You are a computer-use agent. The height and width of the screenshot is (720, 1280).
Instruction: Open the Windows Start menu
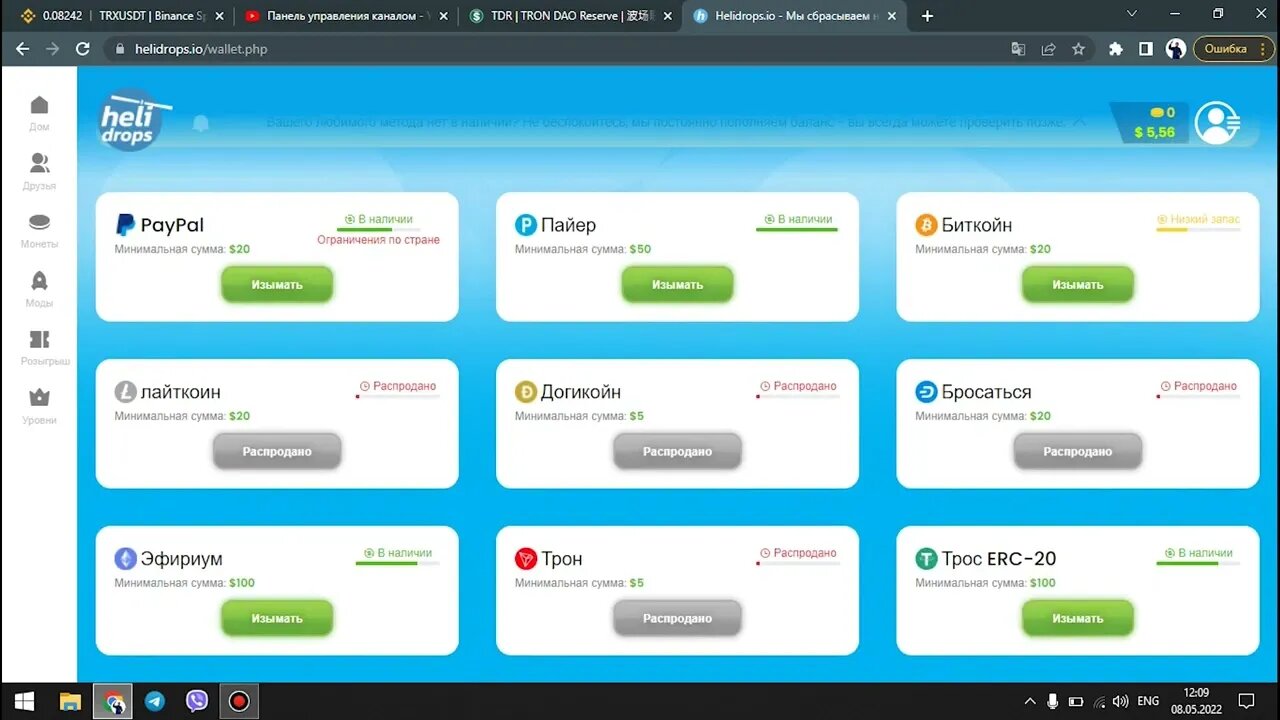click(24, 701)
